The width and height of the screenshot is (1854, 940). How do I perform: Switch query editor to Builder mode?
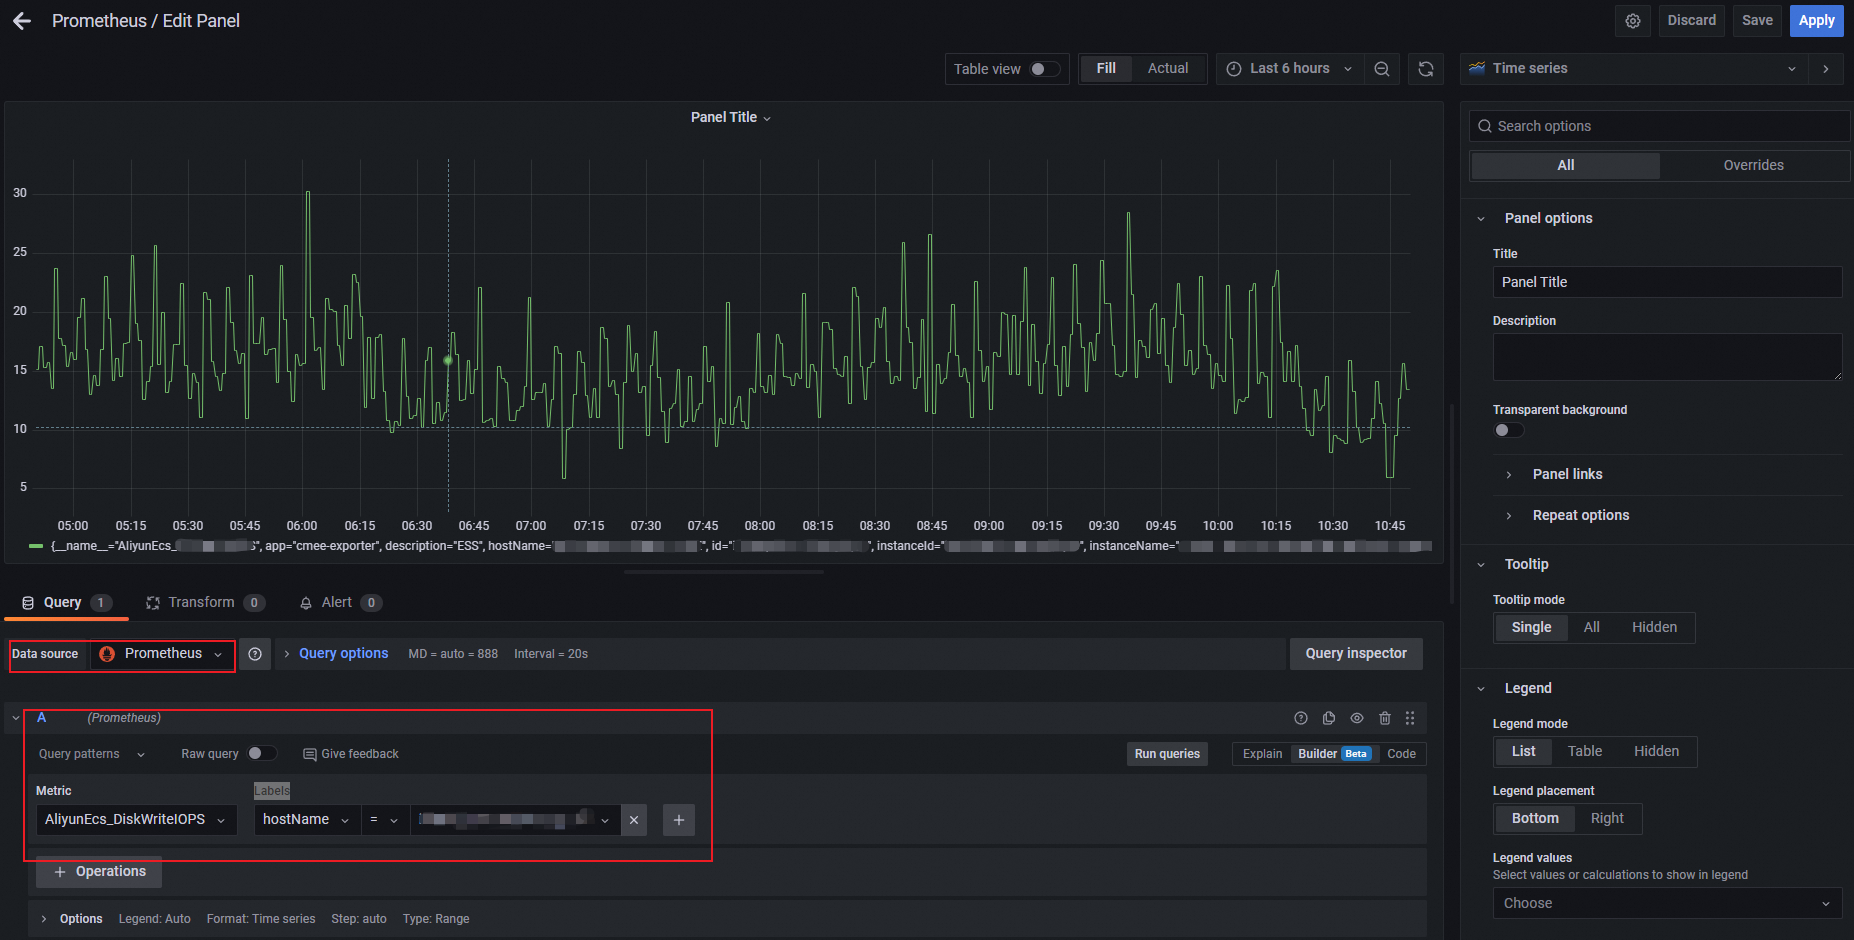pos(1333,754)
